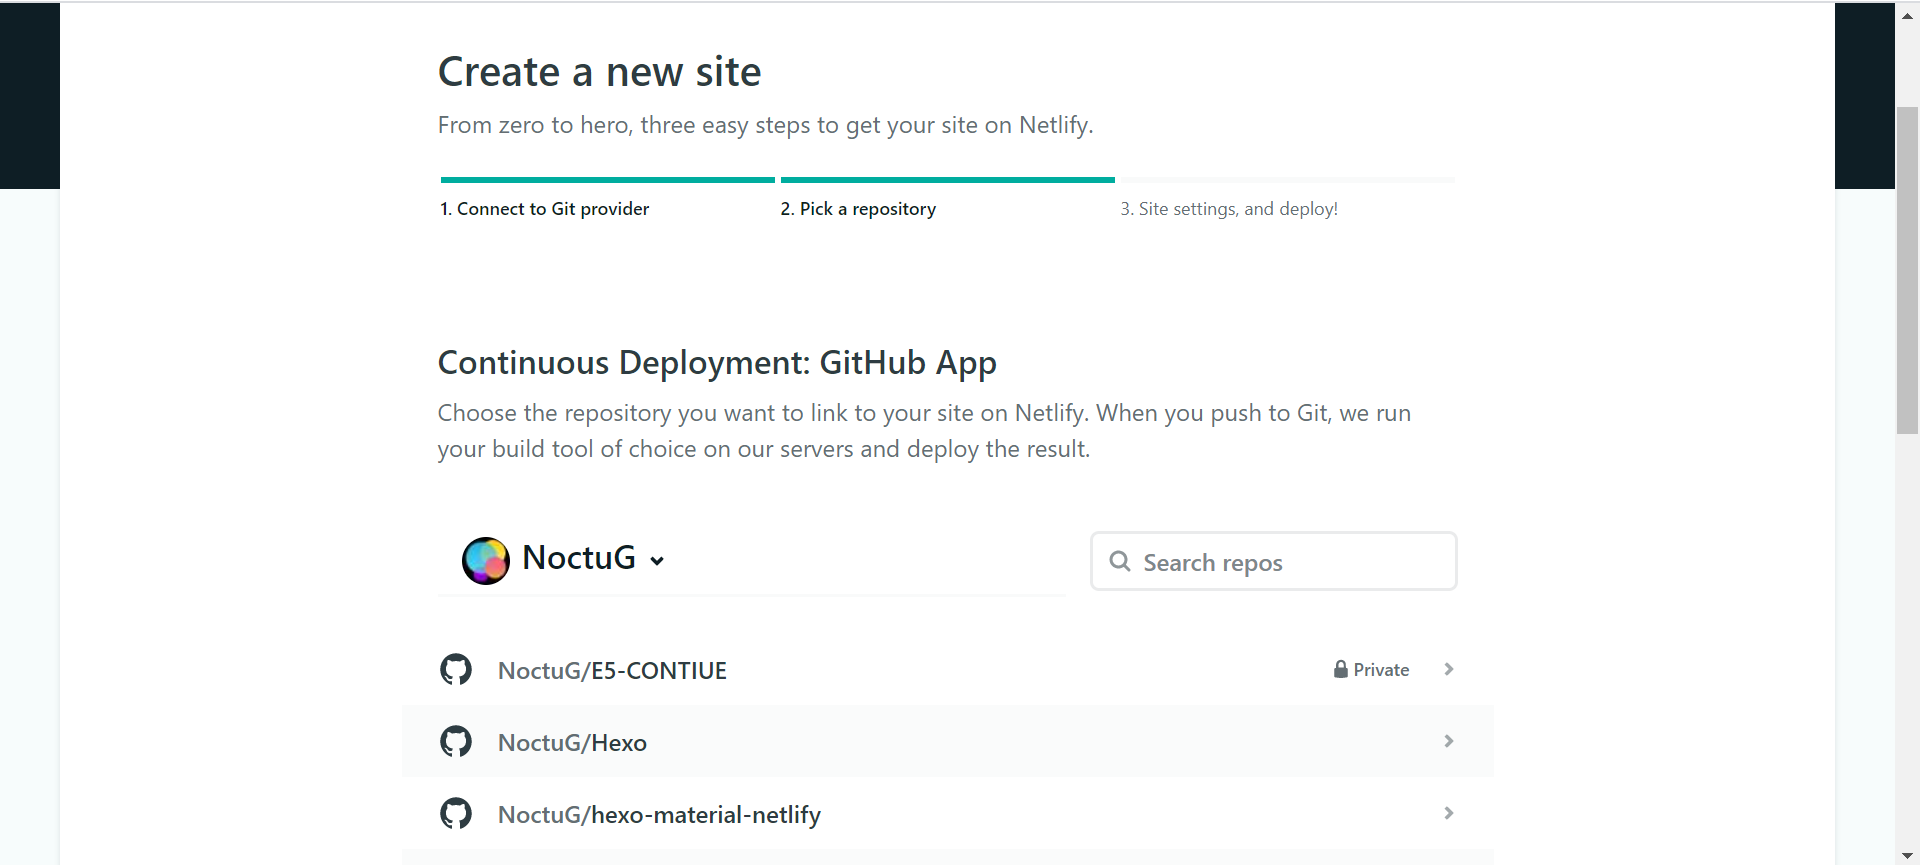Click the GitHub icon beside NoctuG/hexo-material-netlify

click(x=456, y=813)
